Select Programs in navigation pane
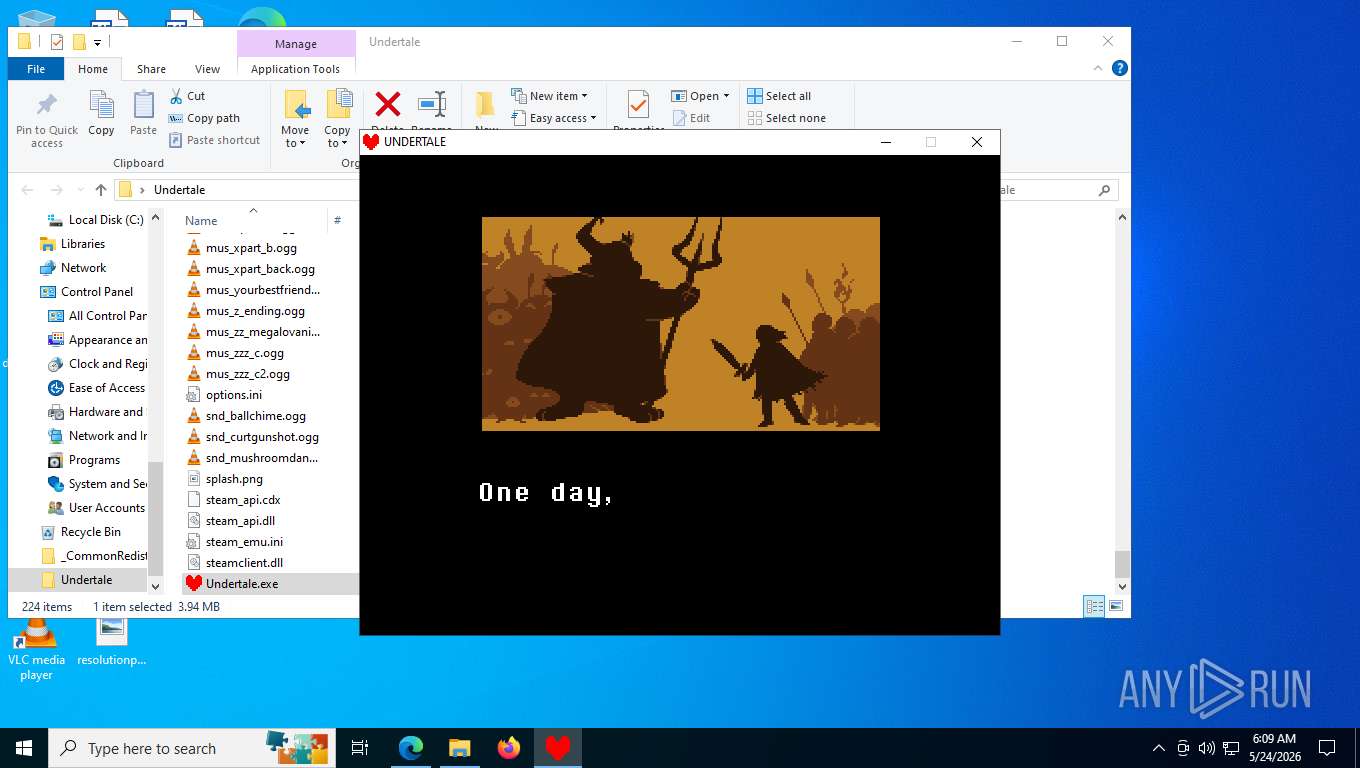 [x=94, y=460]
